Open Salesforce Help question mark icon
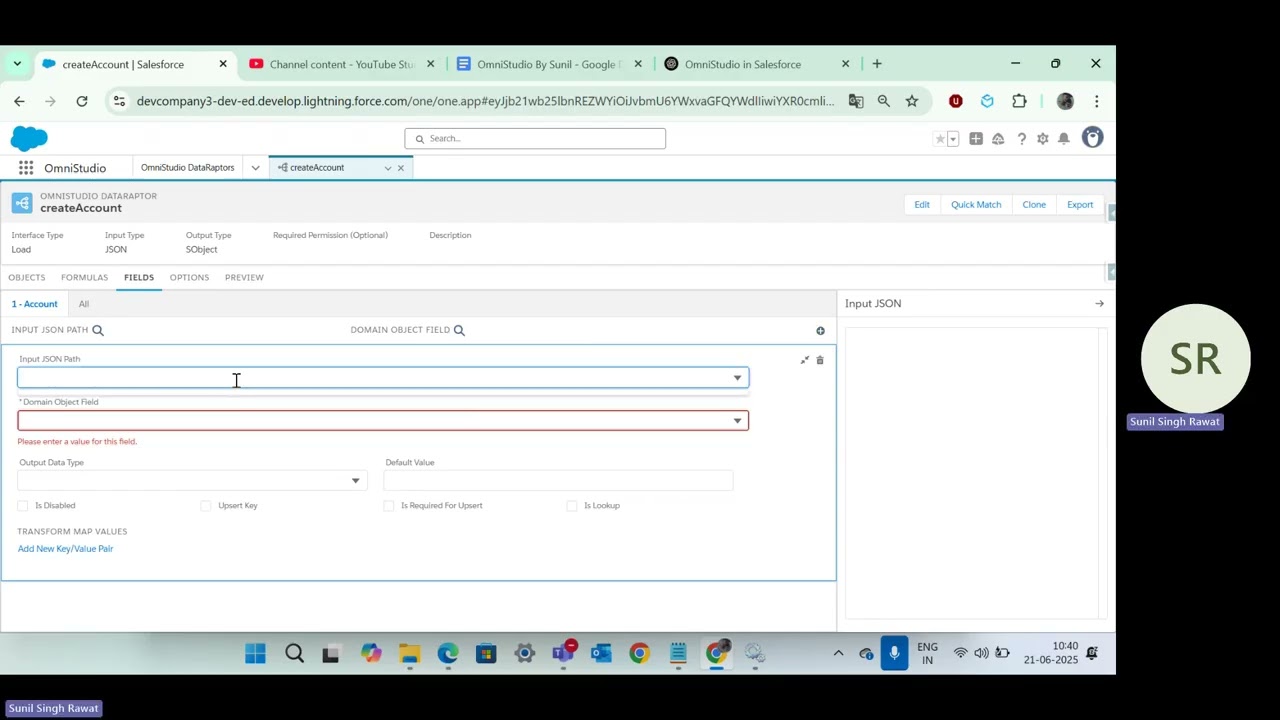1280x720 pixels. click(1021, 139)
